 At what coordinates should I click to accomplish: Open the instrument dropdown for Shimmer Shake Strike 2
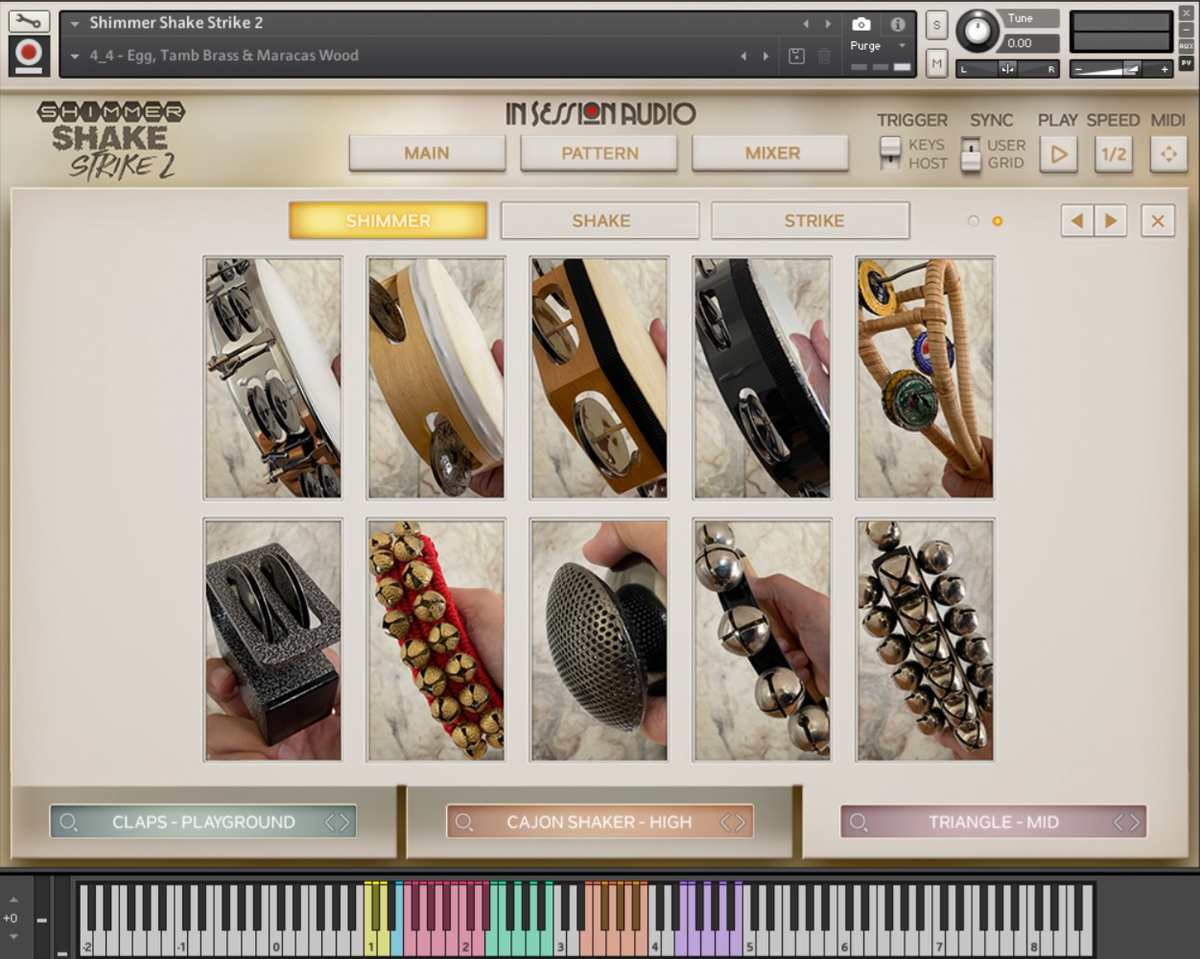tap(75, 23)
